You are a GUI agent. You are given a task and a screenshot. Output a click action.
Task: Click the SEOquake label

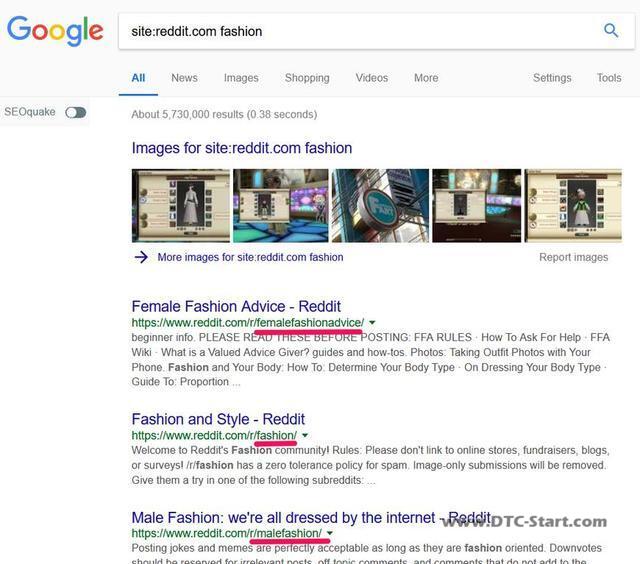pyautogui.click(x=30, y=112)
